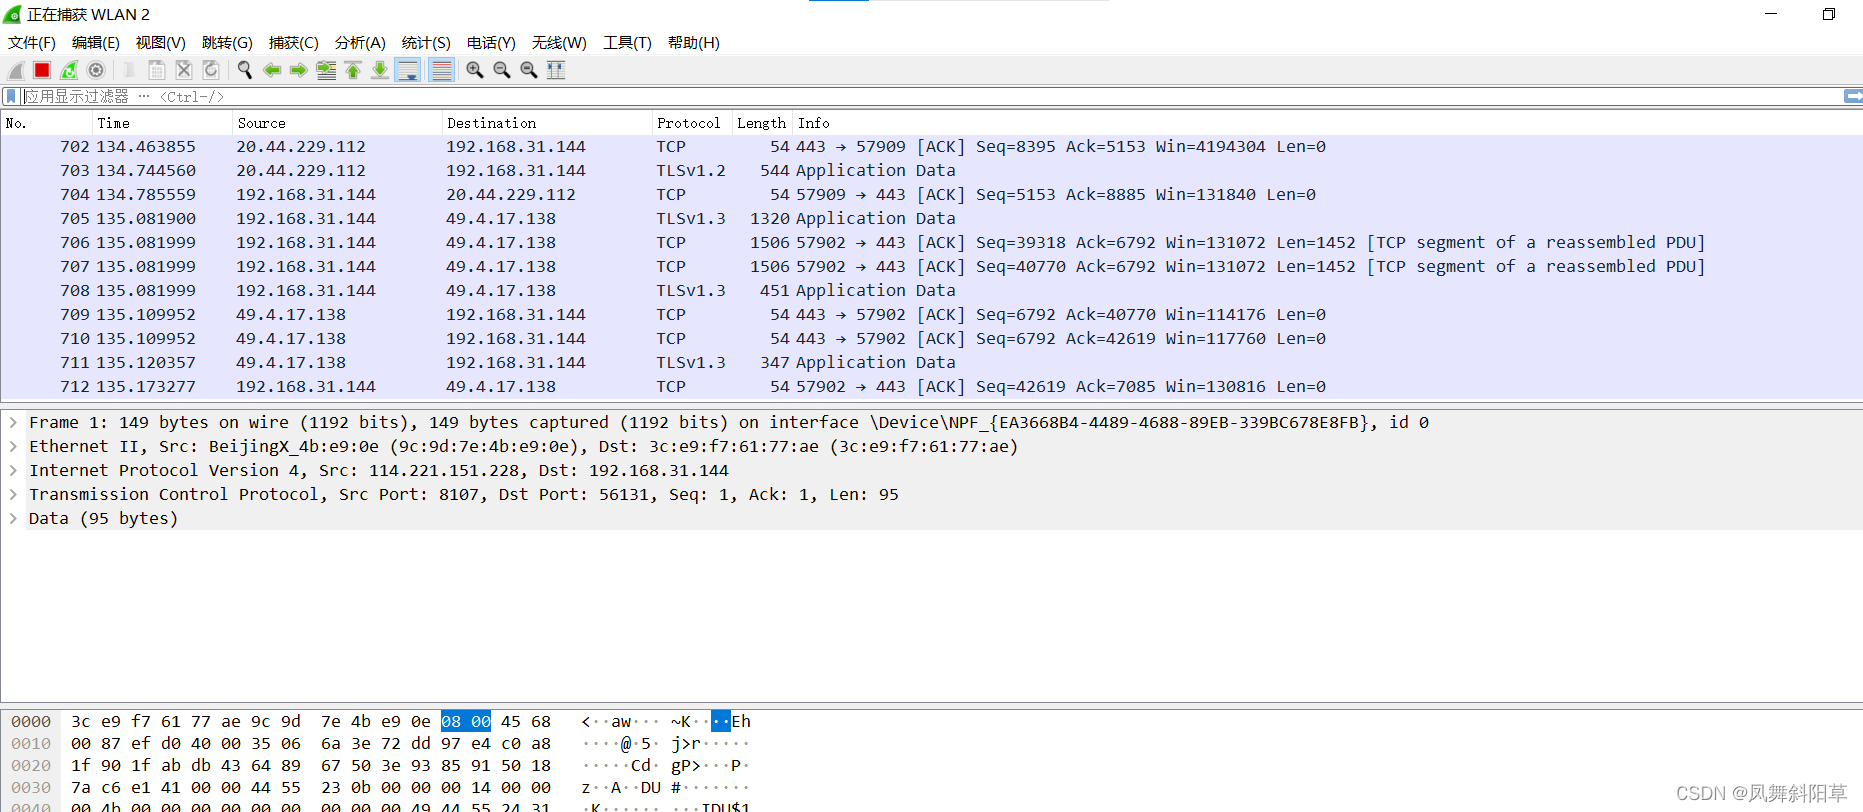The width and height of the screenshot is (1863, 812).
Task: Sort by the Source column header
Action: coord(337,123)
